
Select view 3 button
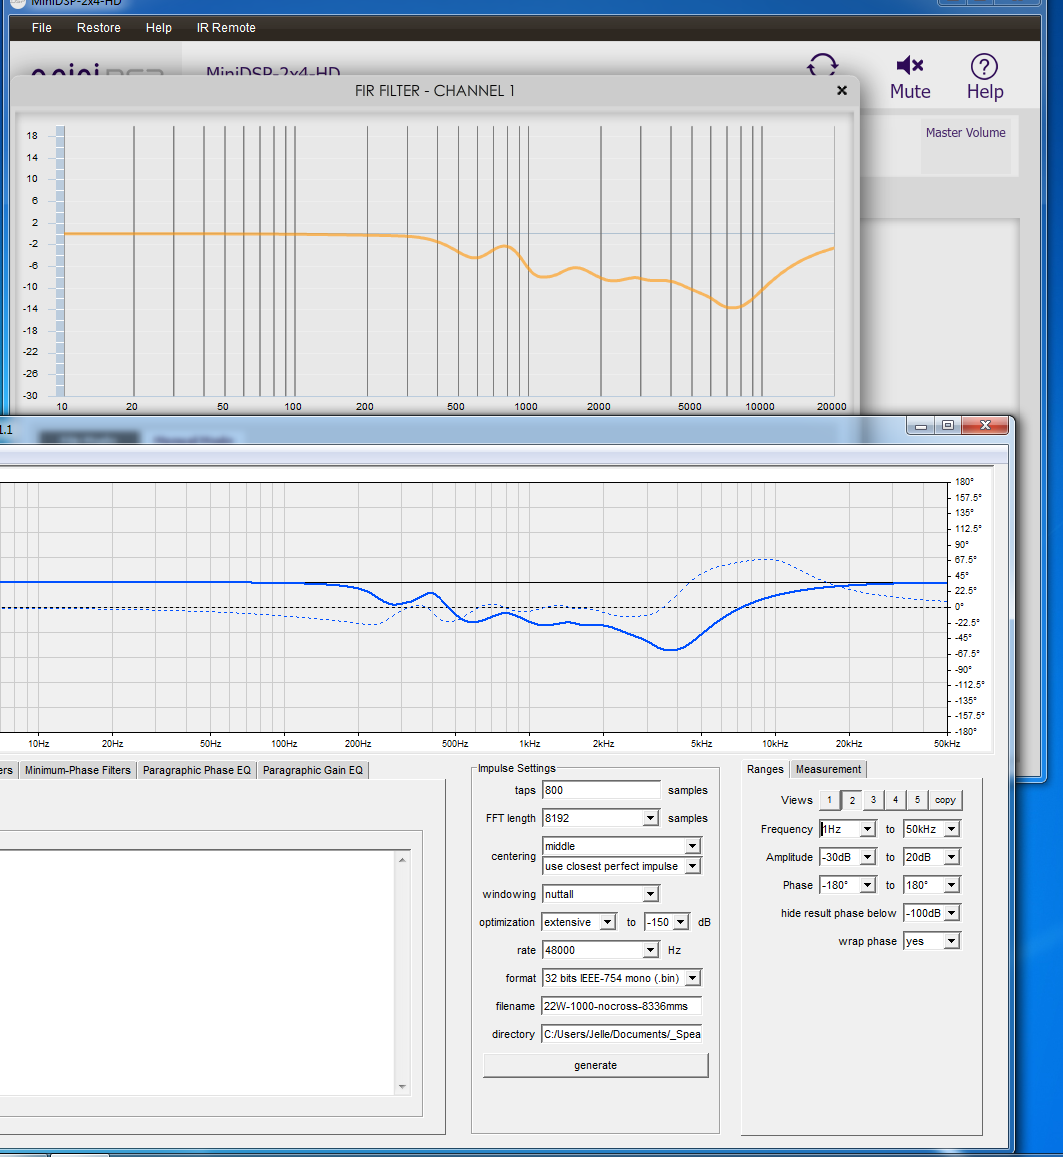tap(873, 800)
